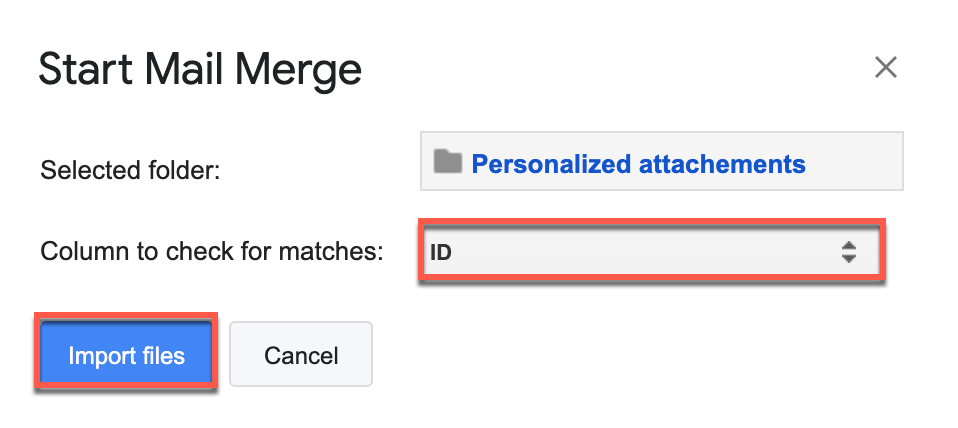The width and height of the screenshot is (958, 428).
Task: Click the Start Mail Merge title
Action: pos(200,70)
